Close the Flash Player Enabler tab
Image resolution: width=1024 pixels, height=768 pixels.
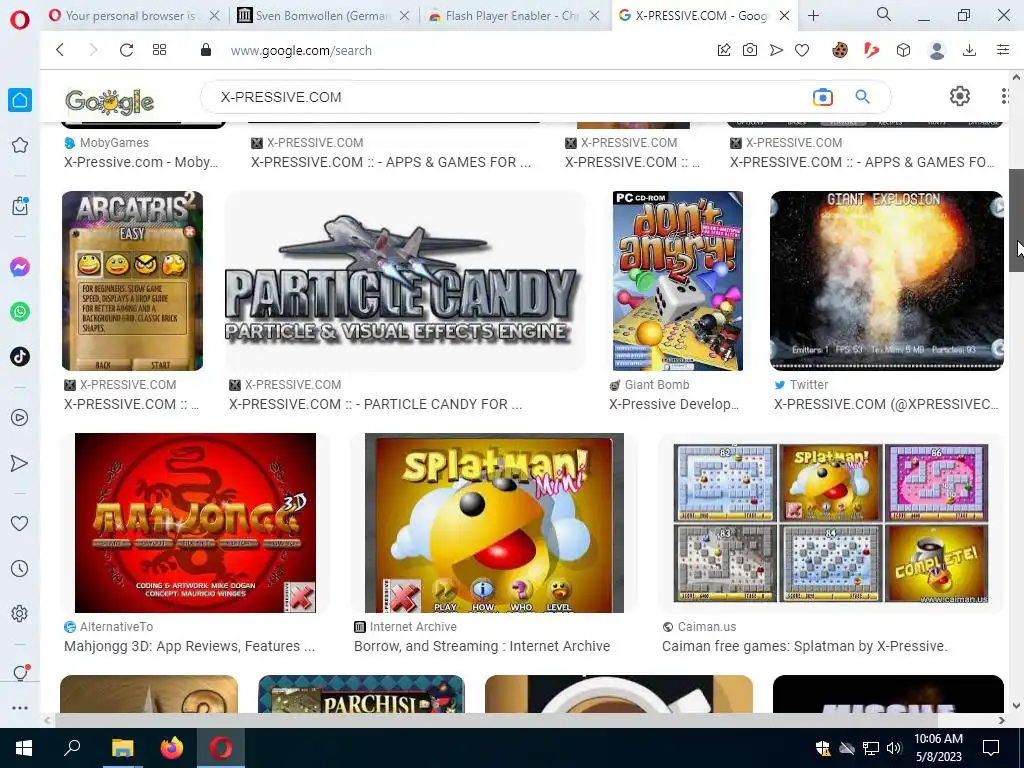click(594, 16)
